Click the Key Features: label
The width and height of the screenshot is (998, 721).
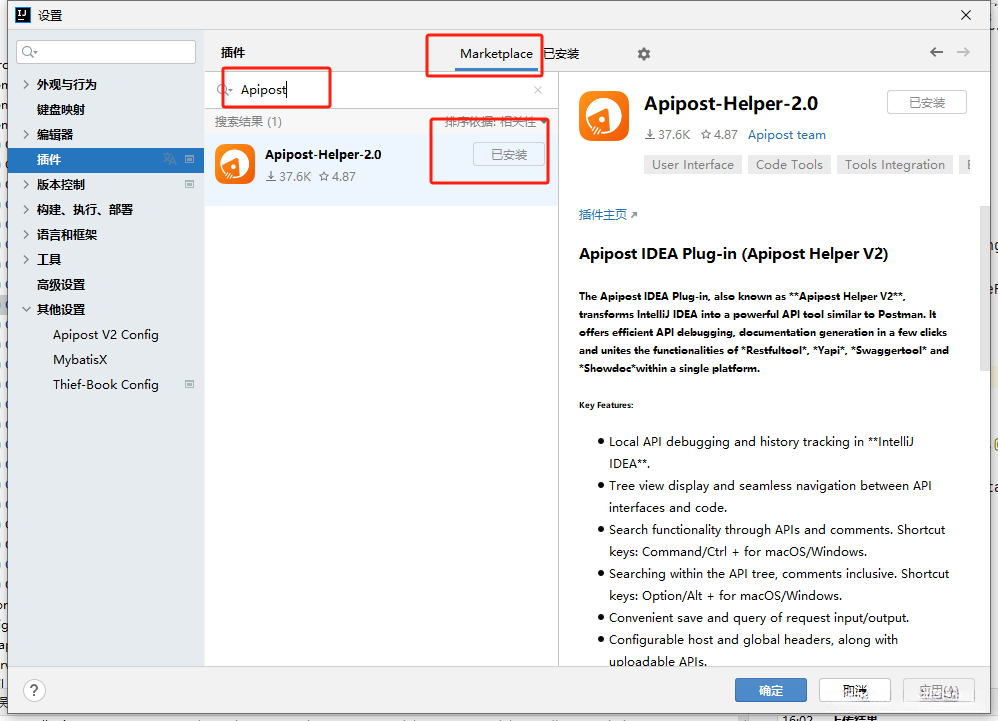pyautogui.click(x=606, y=405)
